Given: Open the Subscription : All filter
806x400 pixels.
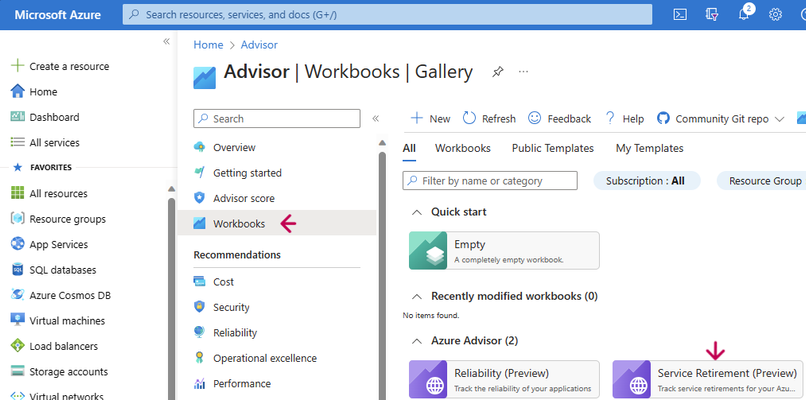Looking at the screenshot, I should tap(647, 181).
